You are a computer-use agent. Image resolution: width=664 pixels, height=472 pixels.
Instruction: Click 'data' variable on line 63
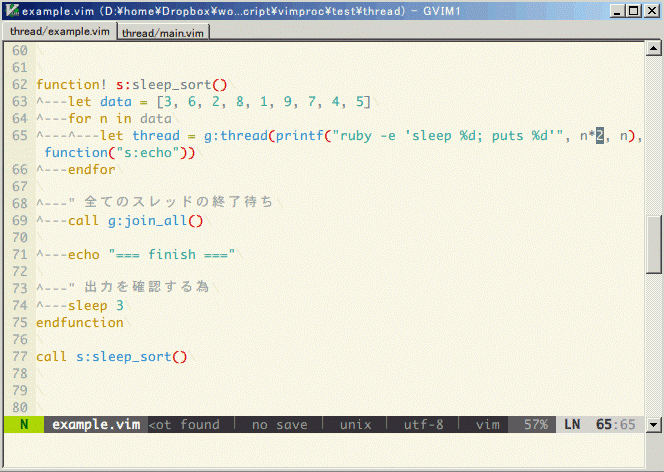[116, 102]
